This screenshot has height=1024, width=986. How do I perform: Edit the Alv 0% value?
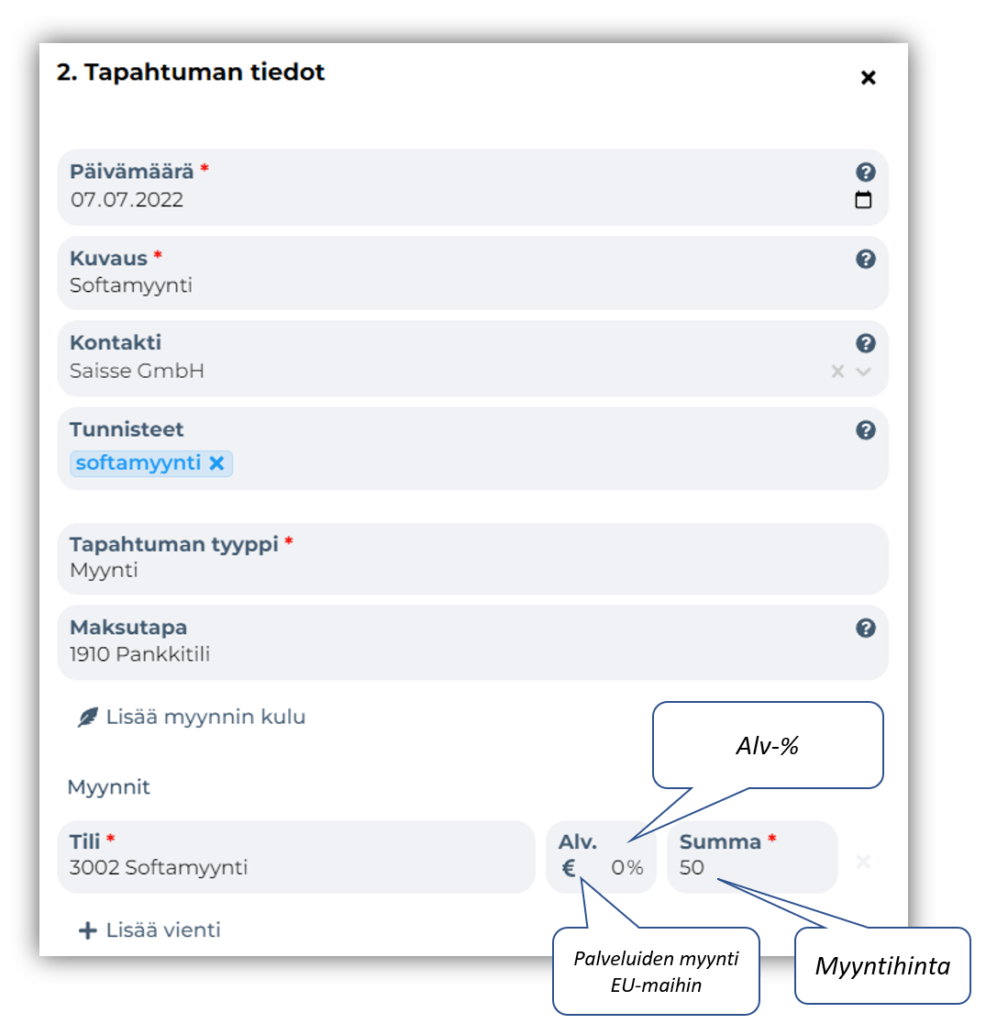[627, 868]
